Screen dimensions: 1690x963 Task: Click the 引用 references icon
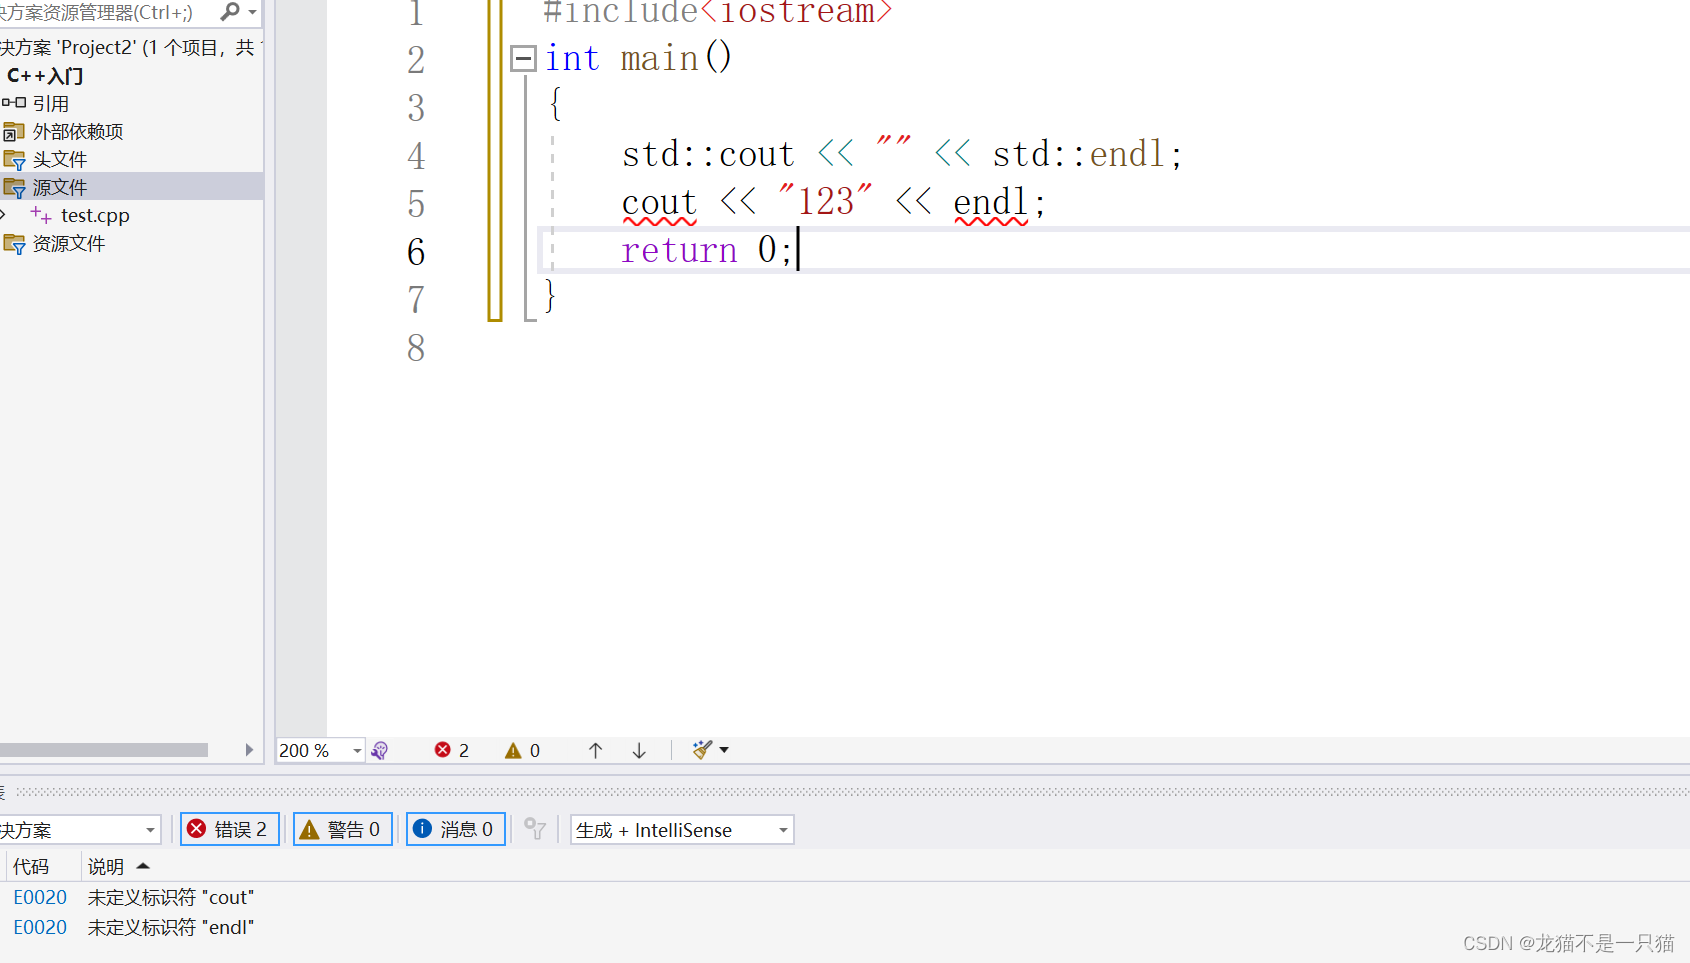point(14,103)
